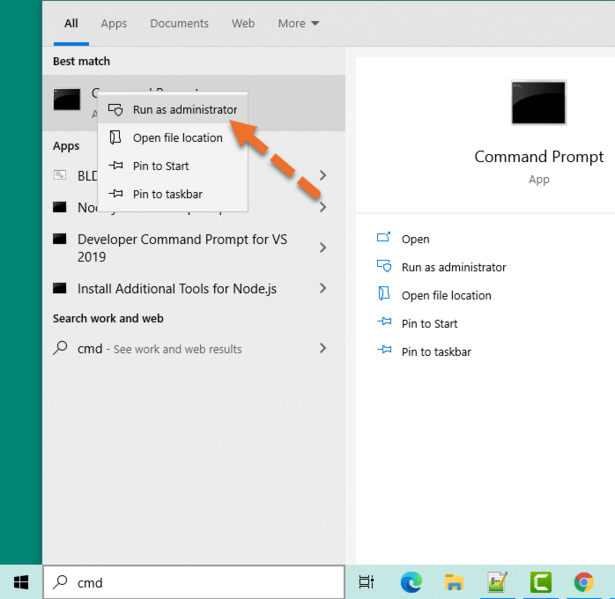Click pin icon beside right-pane Pin to Start
The image size is (615, 599).
[x=384, y=322]
